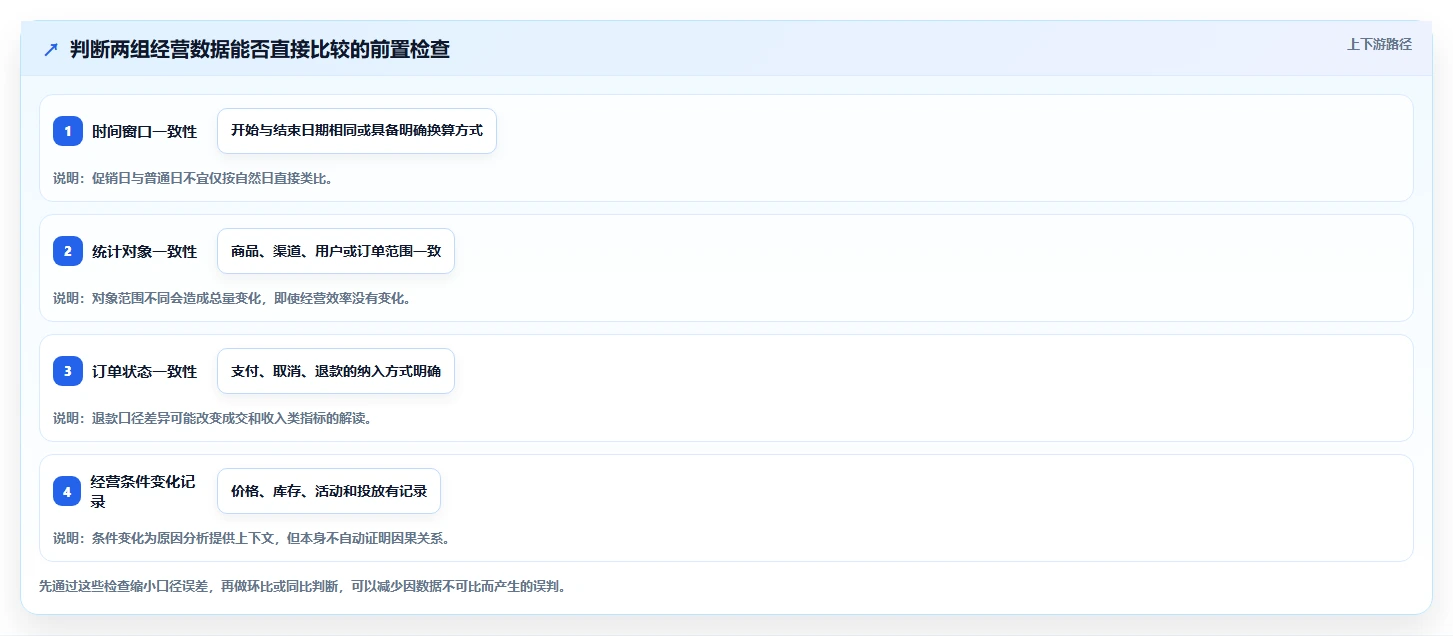Click the chip 价格、库存、活动和投放有记录
1453x636 pixels.
329,491
